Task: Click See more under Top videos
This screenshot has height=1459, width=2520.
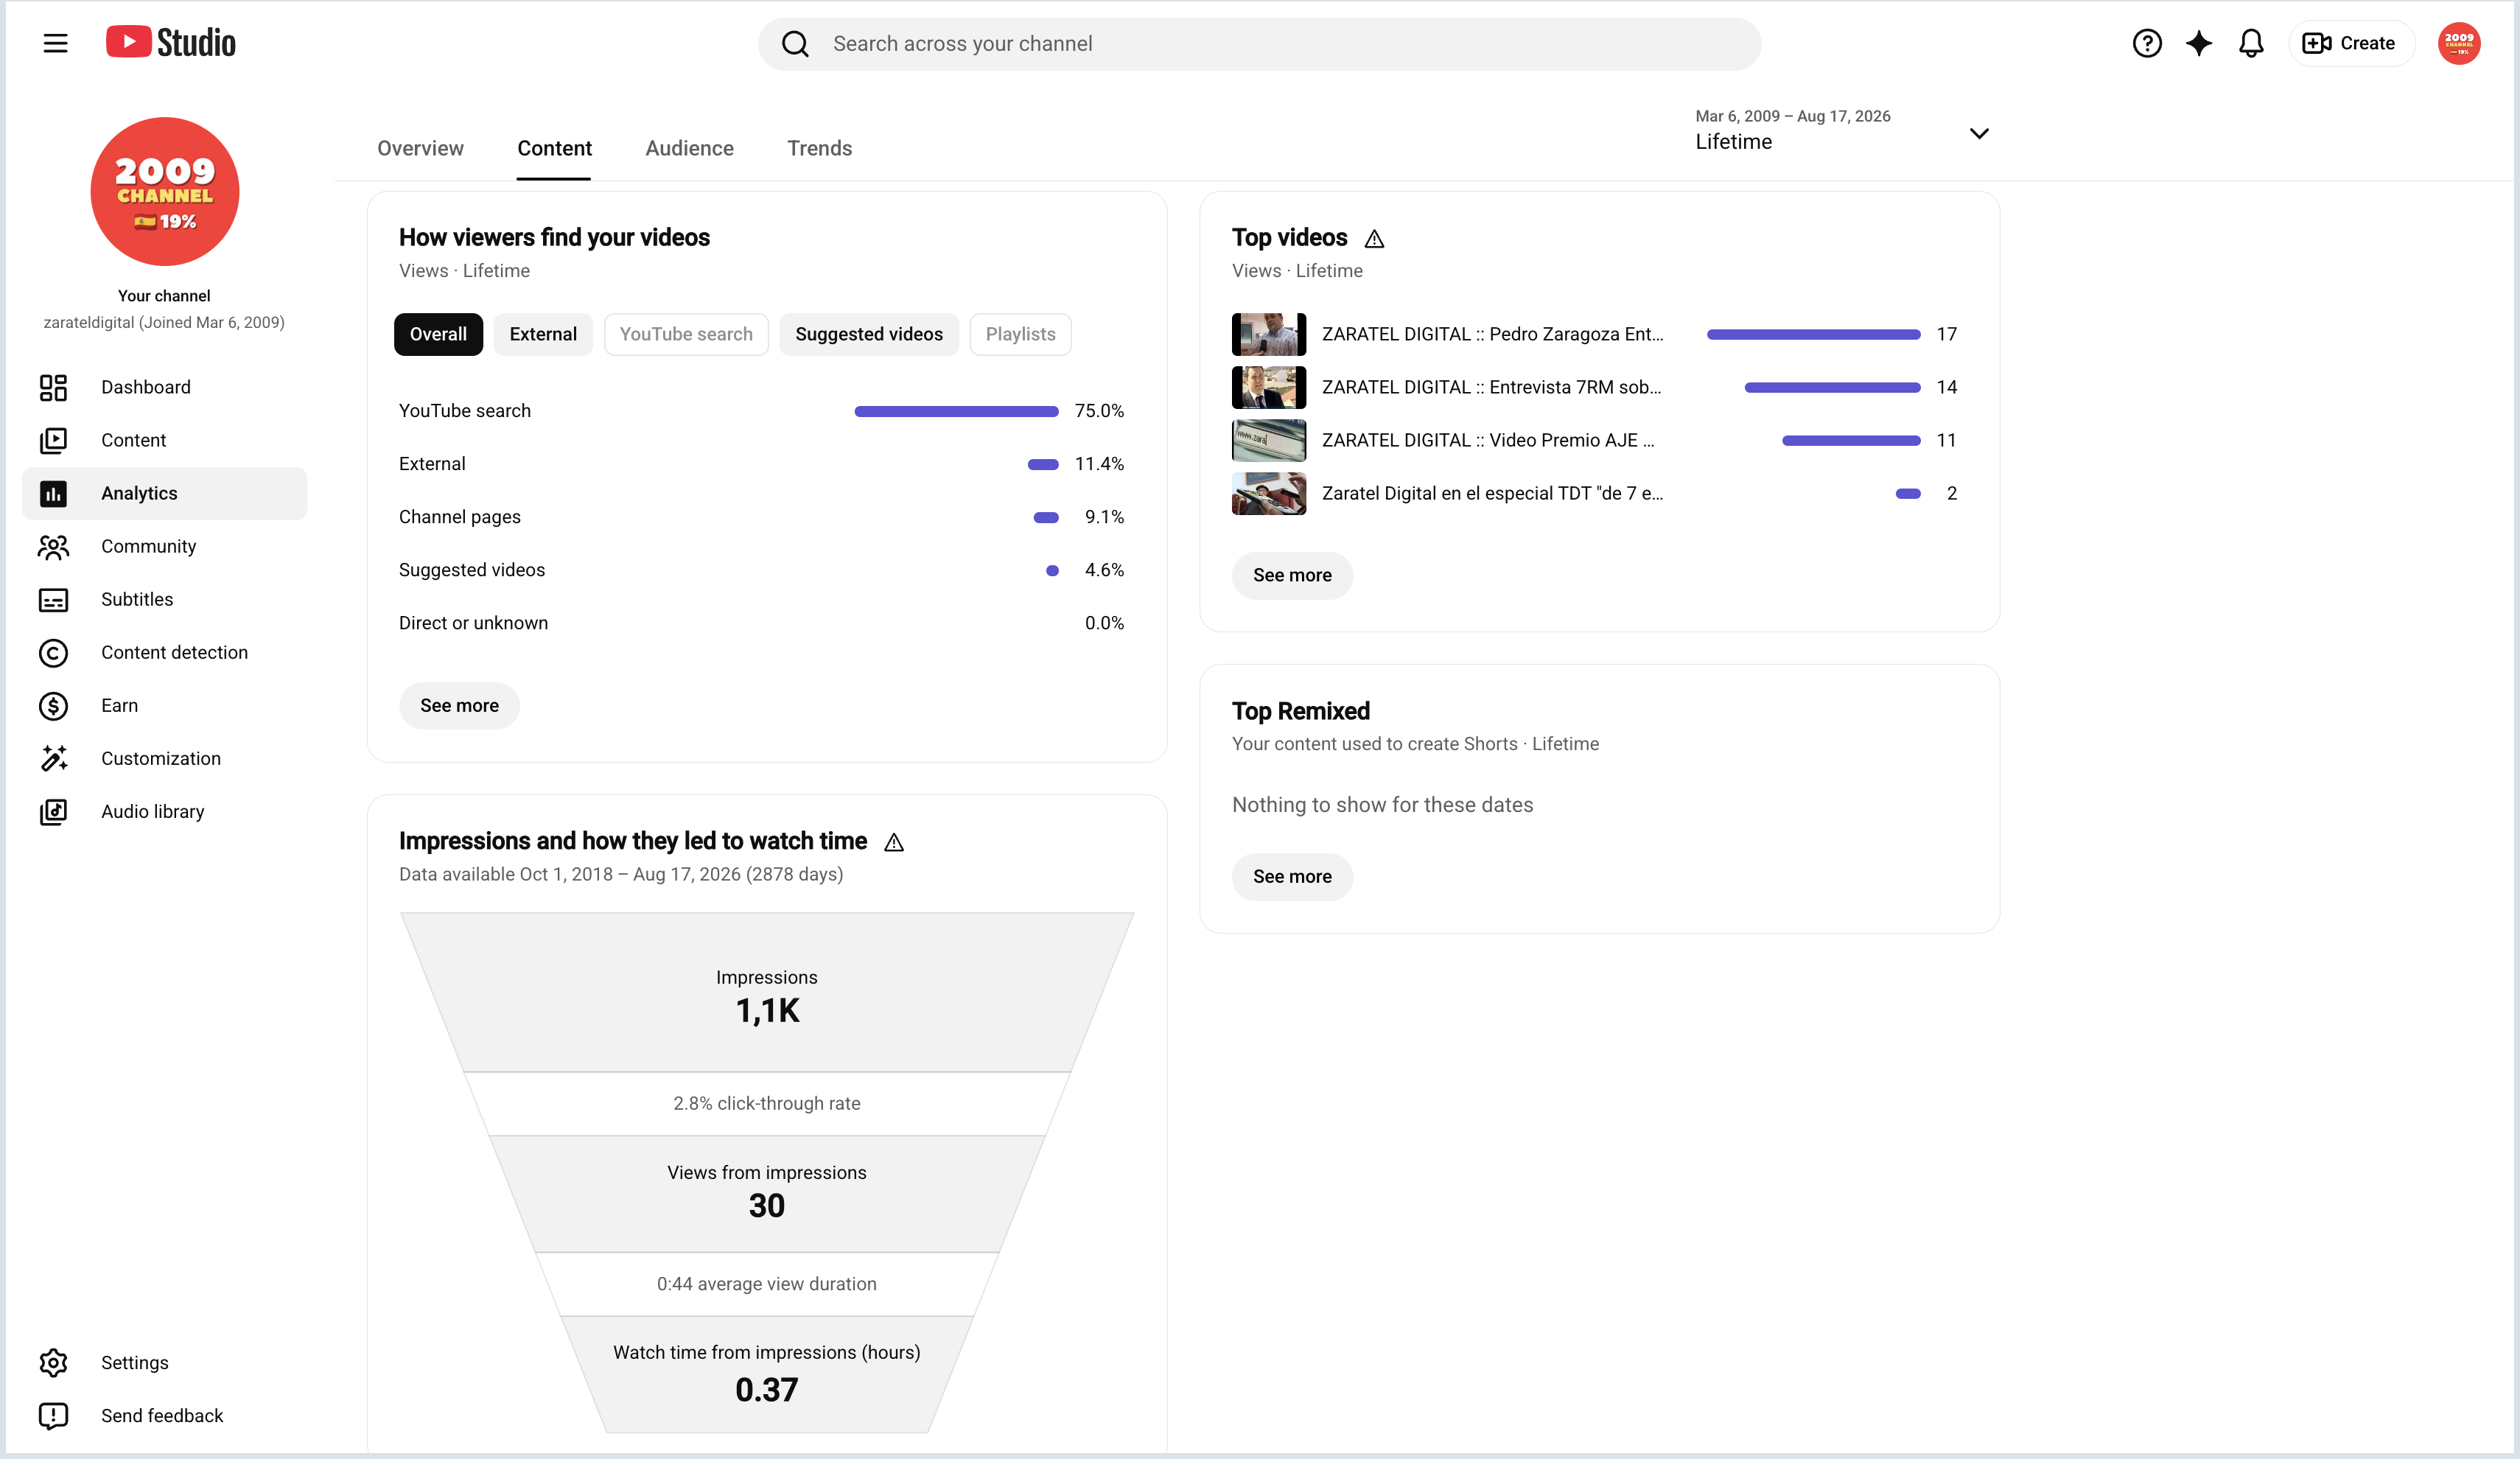Action: (x=1292, y=575)
